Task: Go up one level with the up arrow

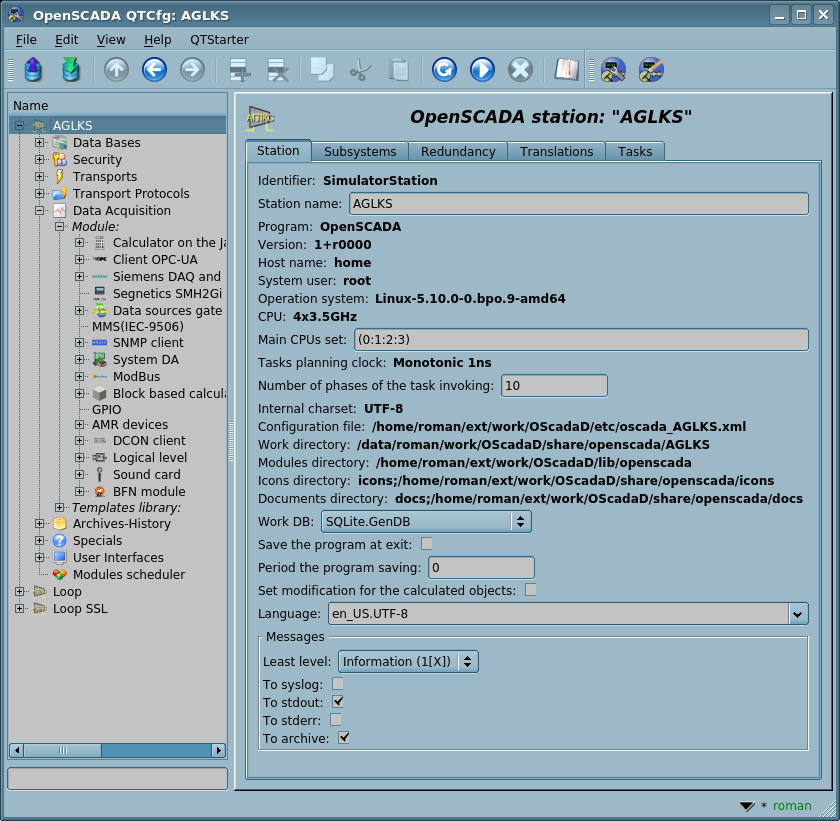Action: 116,70
